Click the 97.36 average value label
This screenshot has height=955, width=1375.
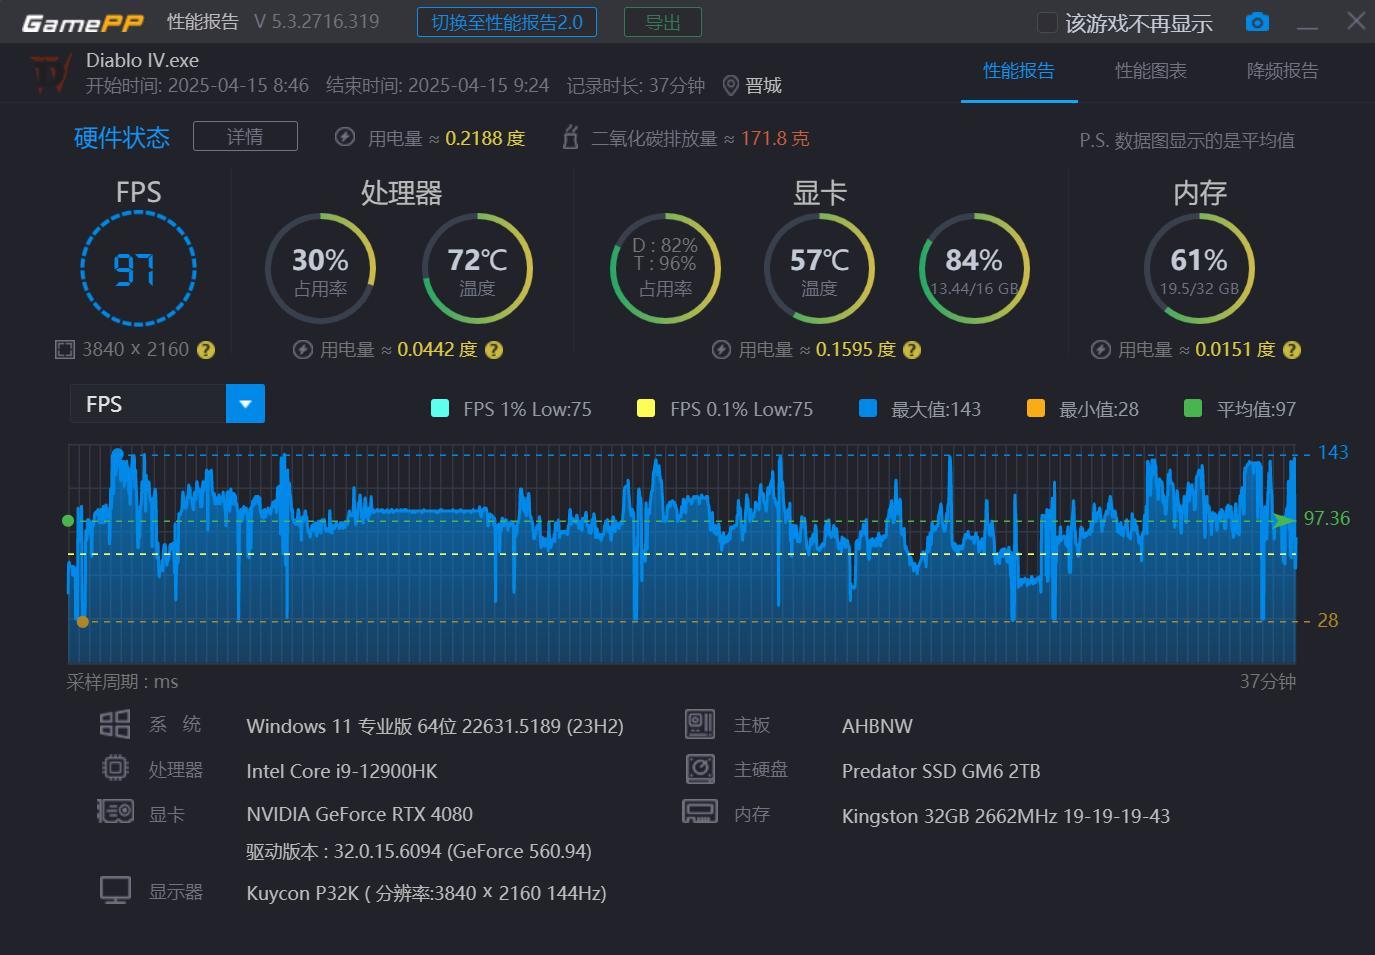coord(1327,518)
